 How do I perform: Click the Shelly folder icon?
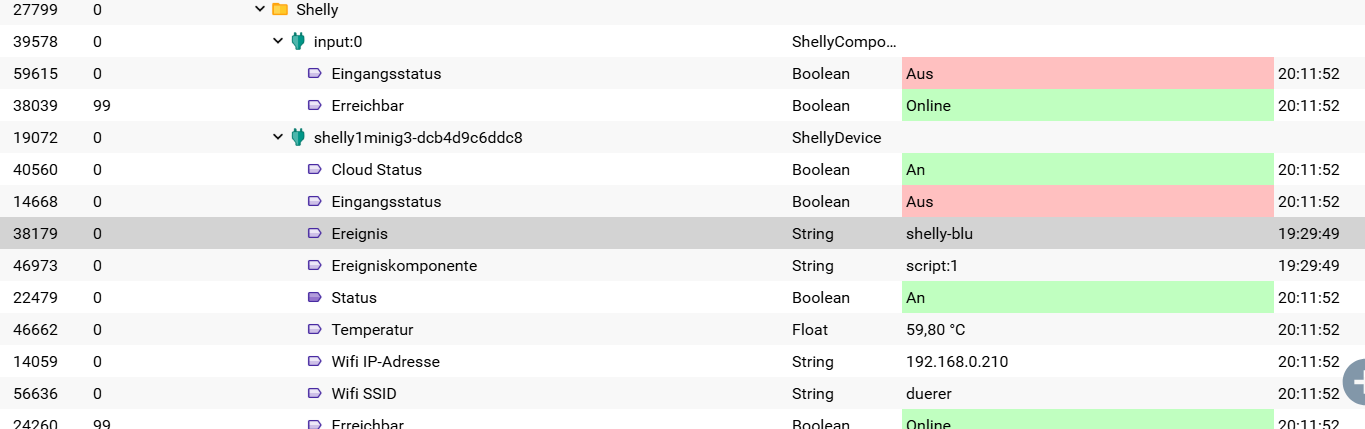(280, 10)
